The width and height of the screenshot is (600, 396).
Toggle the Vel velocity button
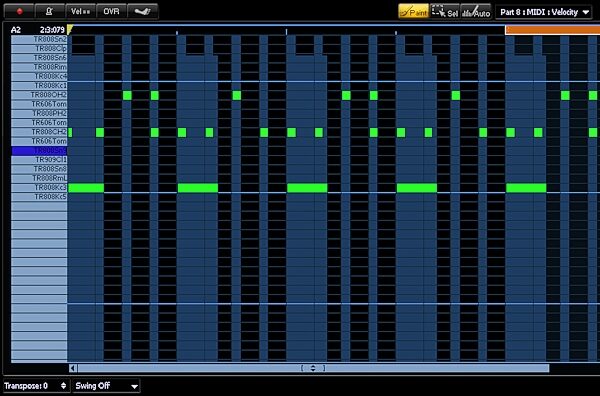click(80, 11)
